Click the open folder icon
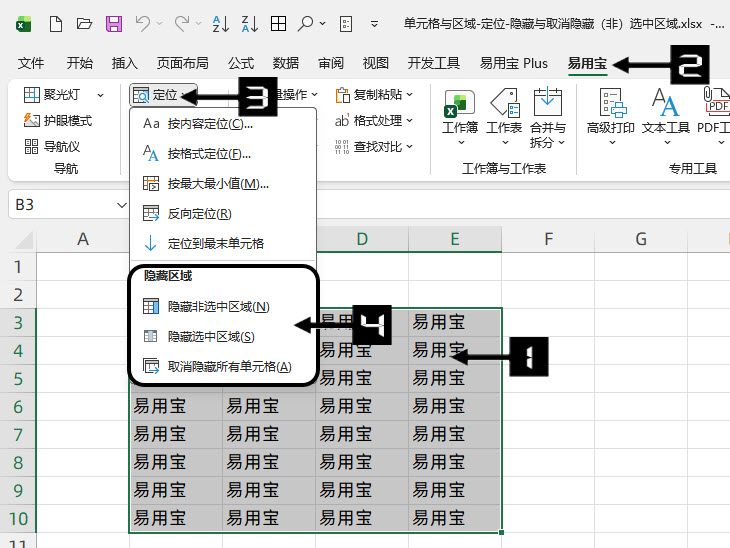The width and height of the screenshot is (730, 548). tap(85, 22)
